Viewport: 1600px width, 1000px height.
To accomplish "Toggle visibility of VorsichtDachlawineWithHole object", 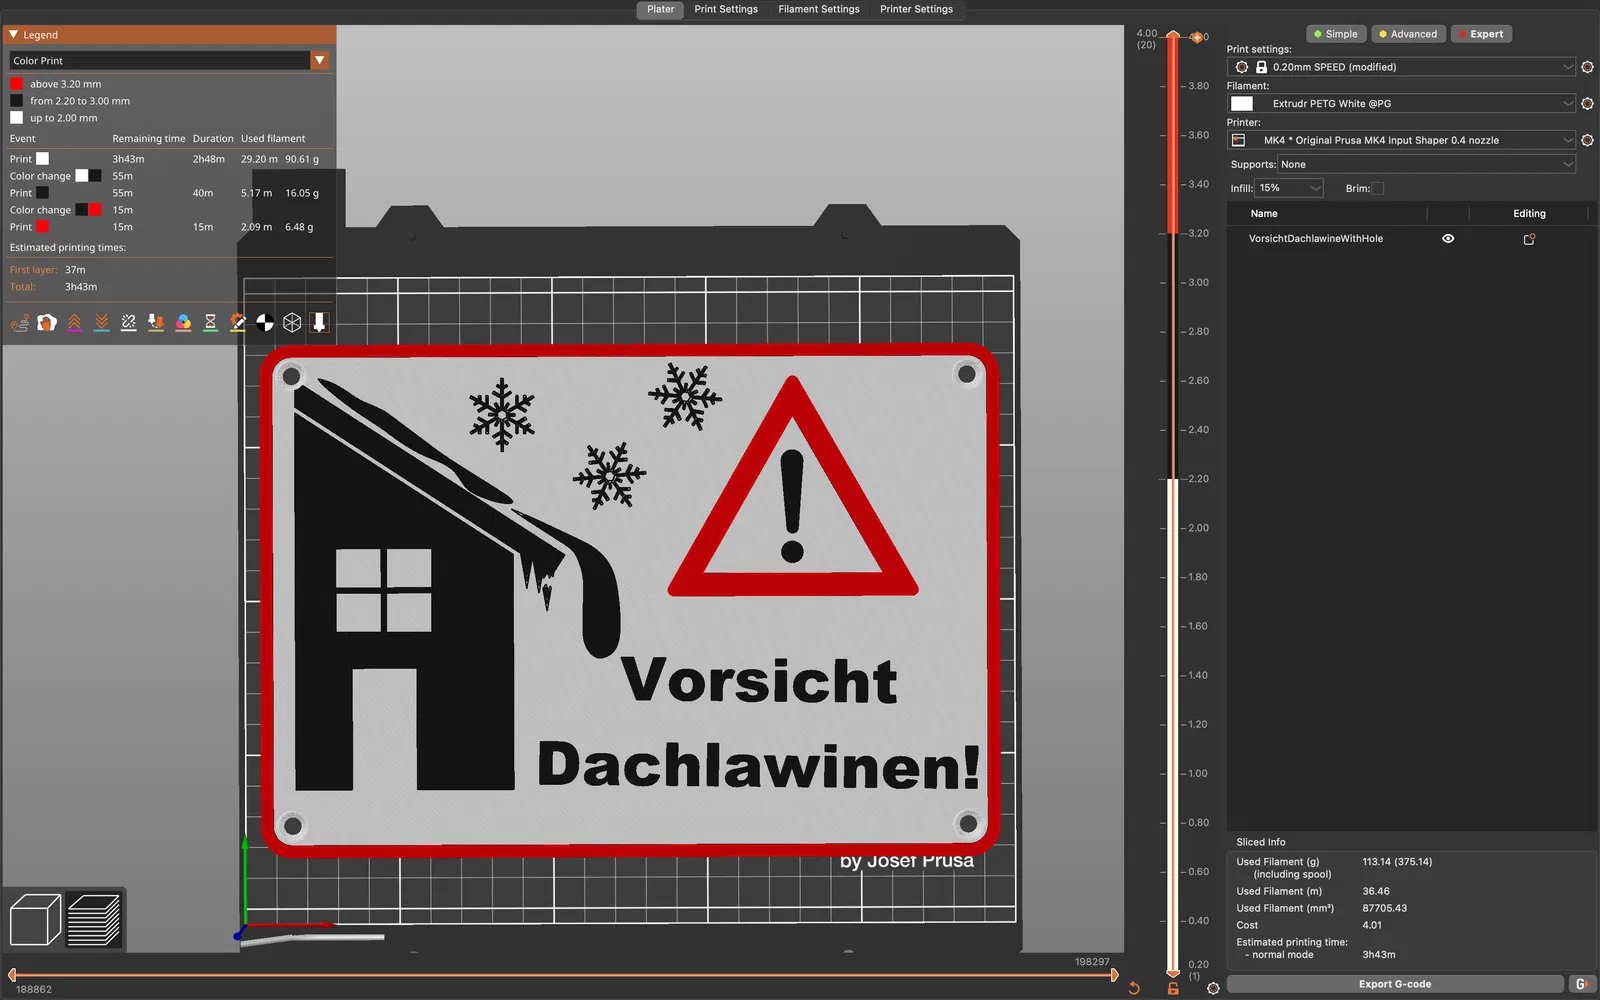I will [x=1448, y=239].
